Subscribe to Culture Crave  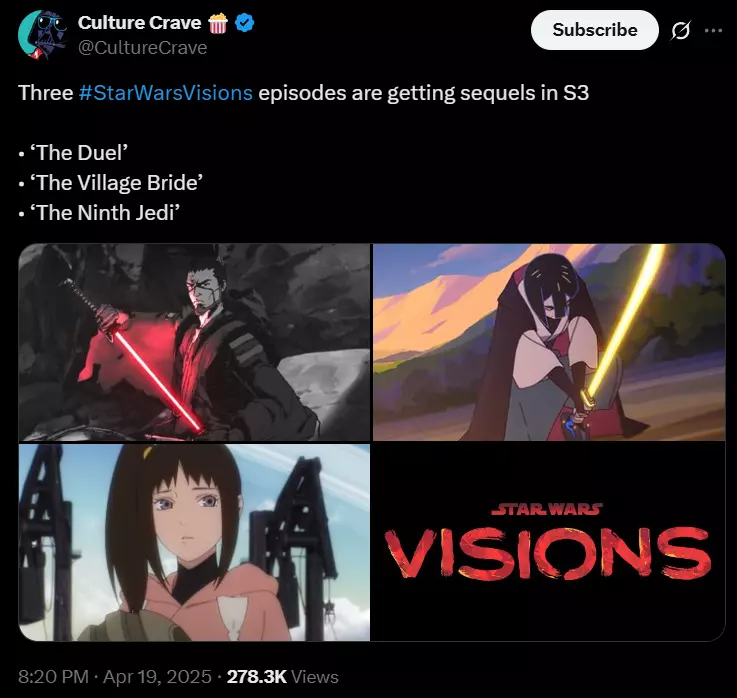tap(595, 30)
